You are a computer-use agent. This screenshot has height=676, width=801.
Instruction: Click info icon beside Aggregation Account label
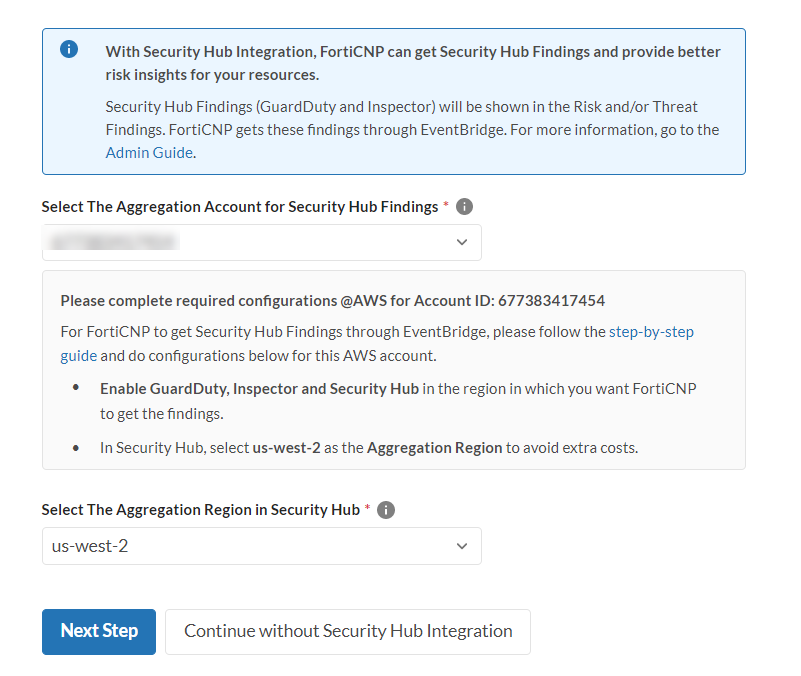pyautogui.click(x=464, y=207)
